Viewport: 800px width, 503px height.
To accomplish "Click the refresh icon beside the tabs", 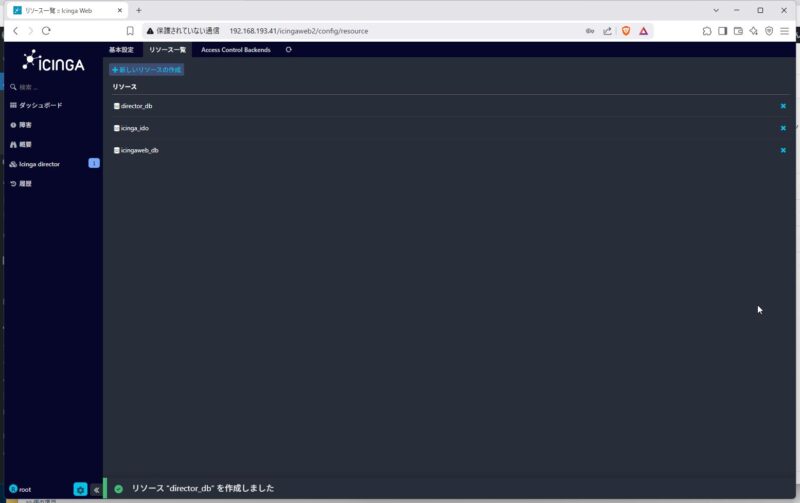I will (x=289, y=49).
